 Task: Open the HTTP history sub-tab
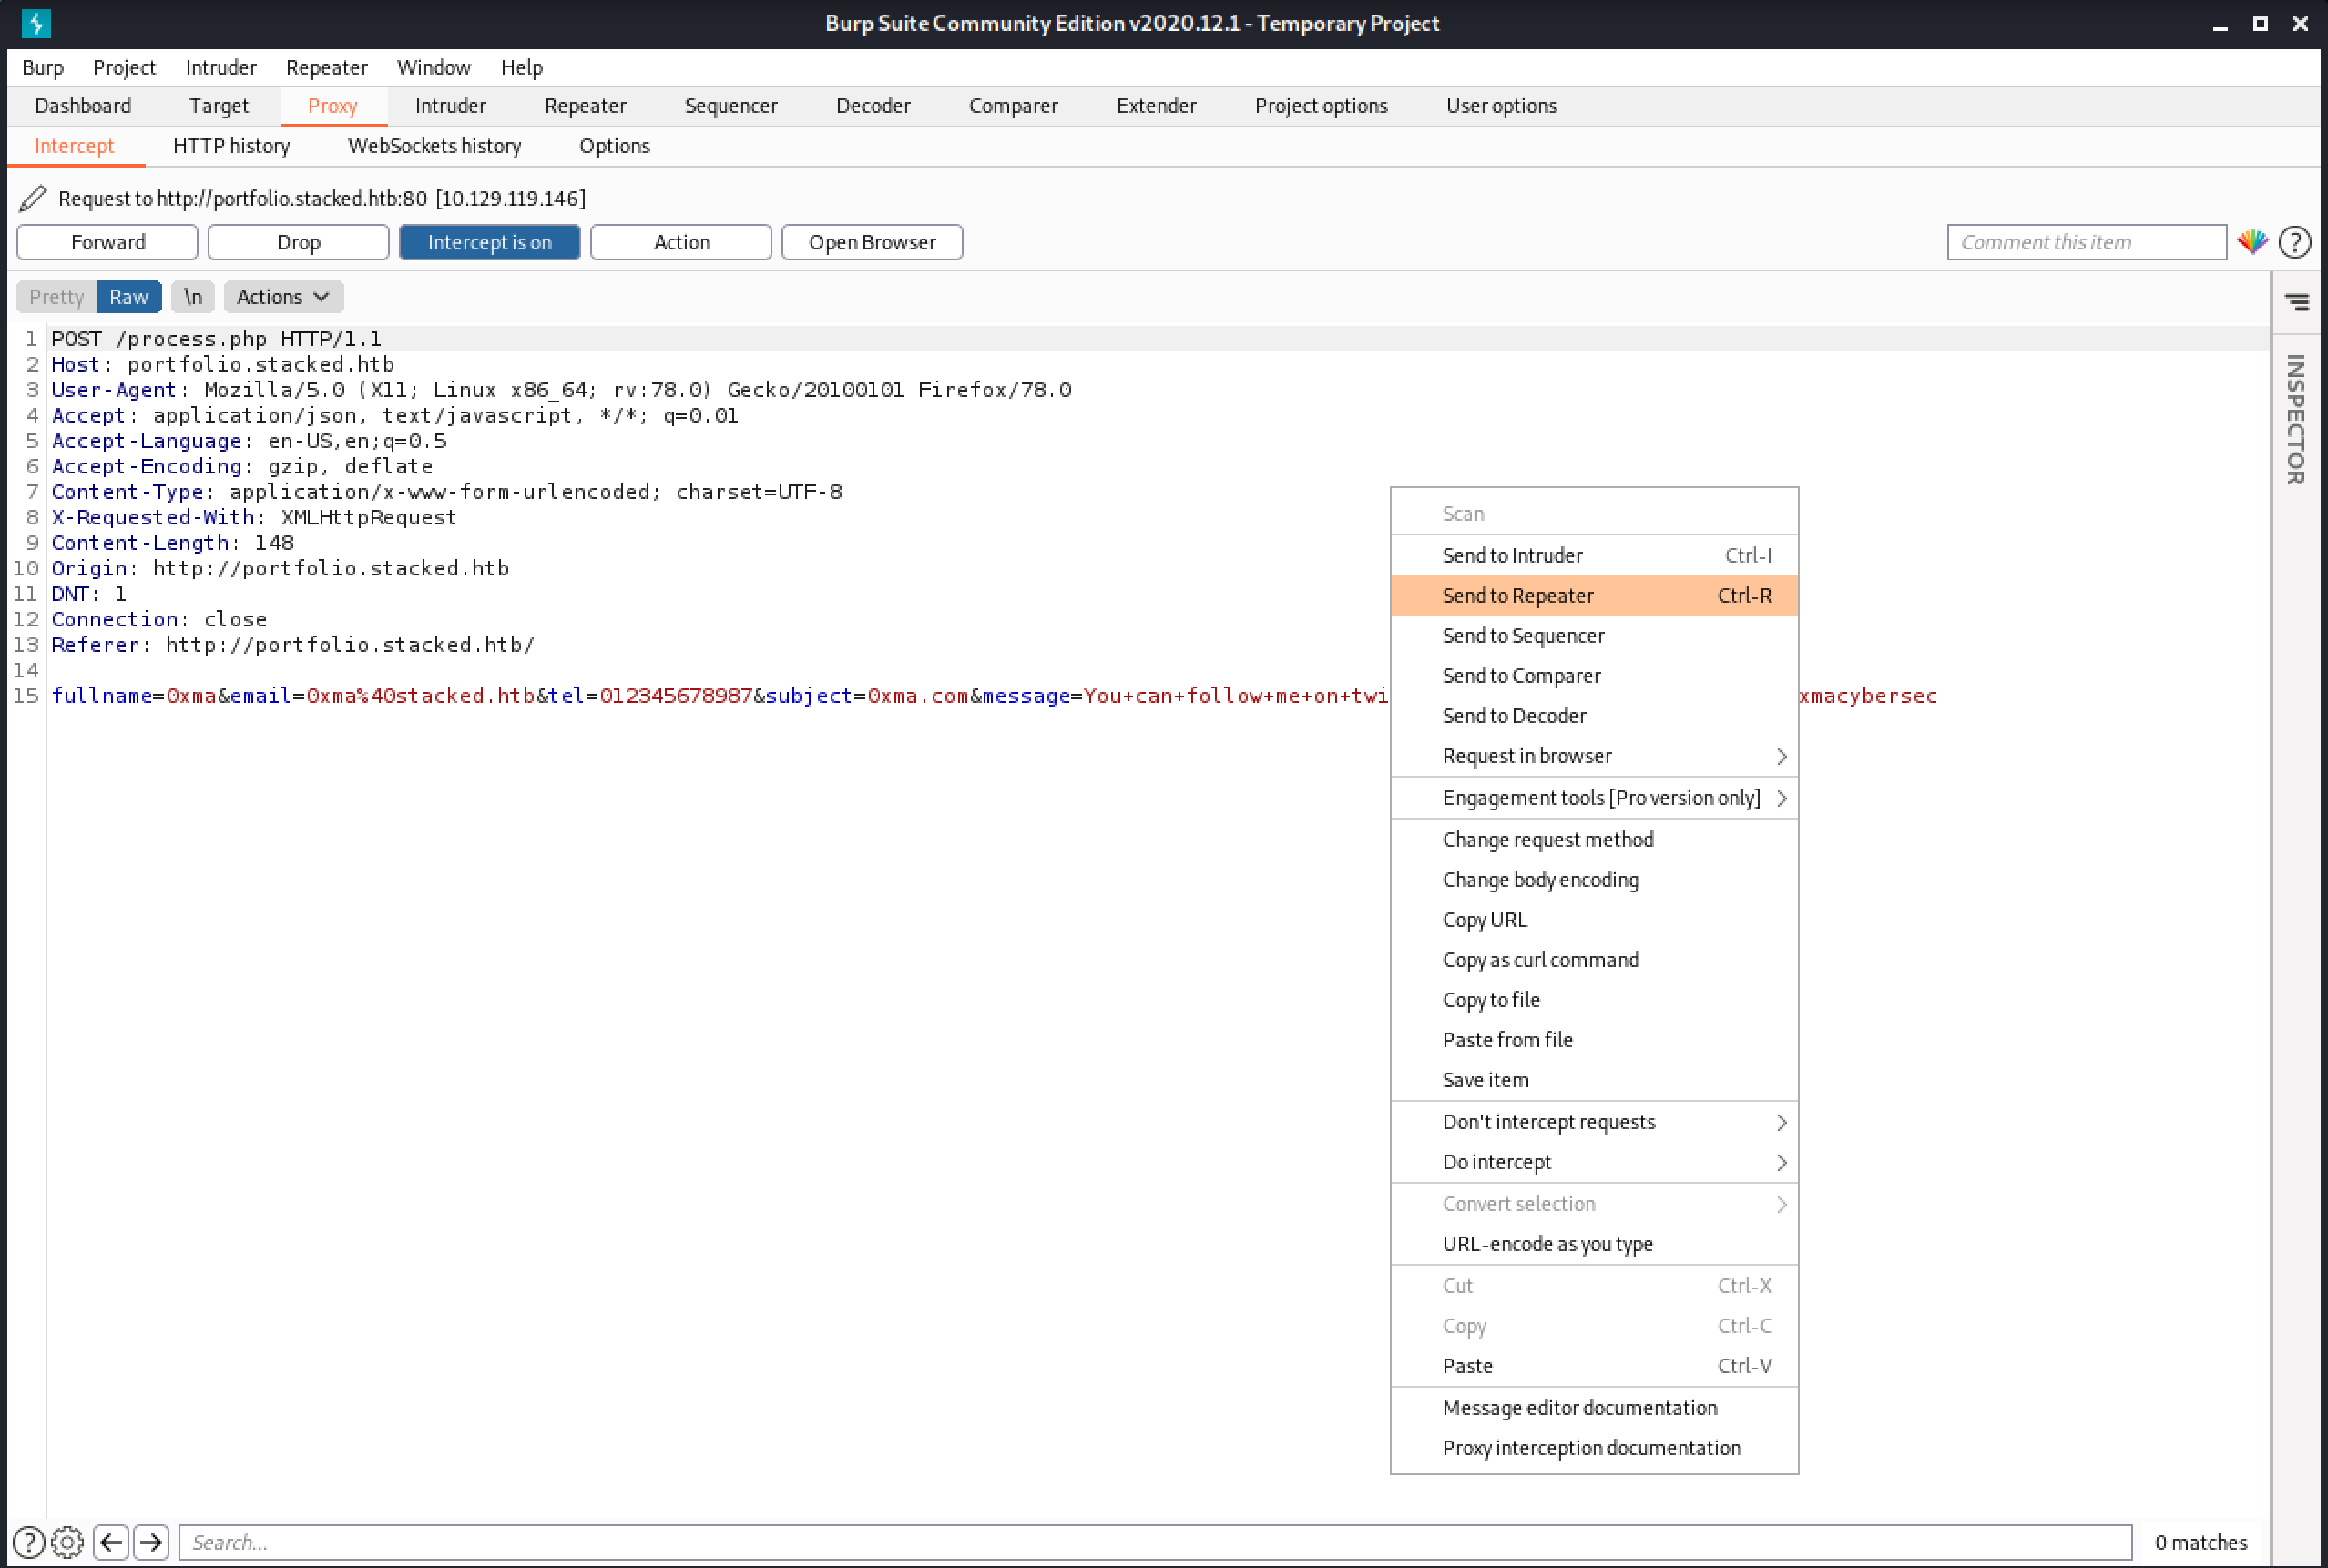tap(231, 146)
